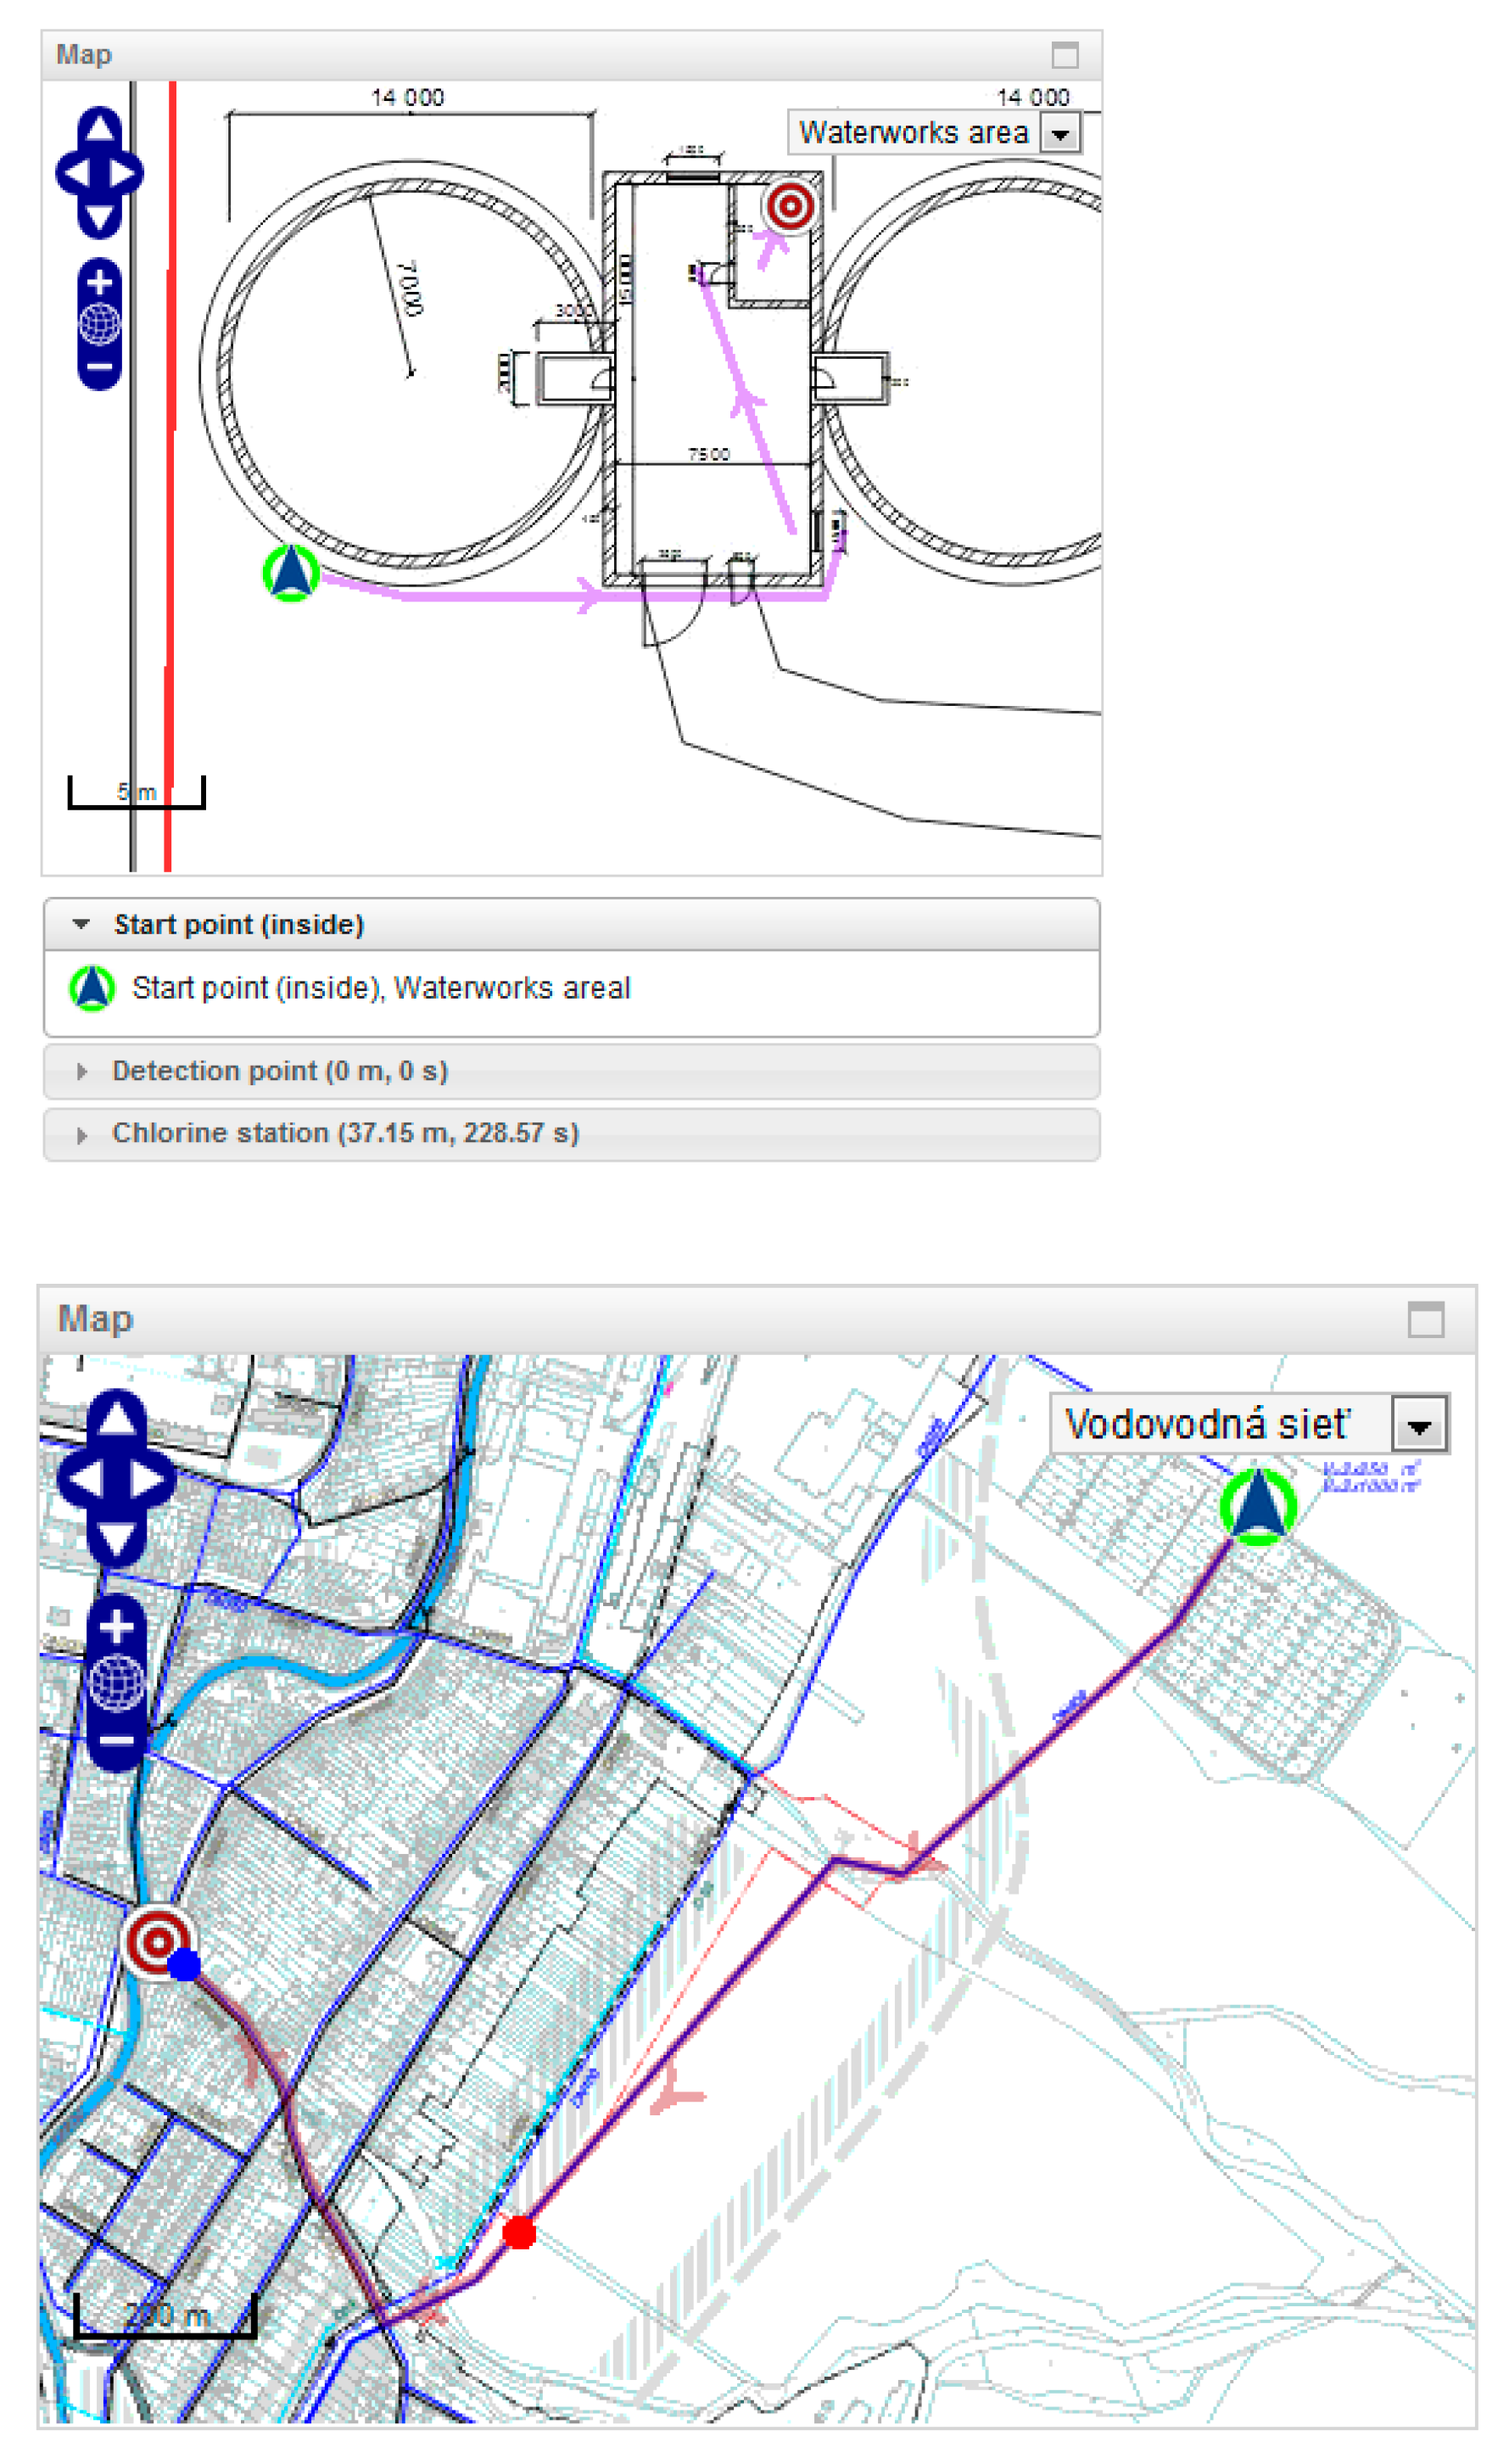Pan right in the Vodovodná sieť map
Screen dimensions: 1509x2464
[150, 1479]
